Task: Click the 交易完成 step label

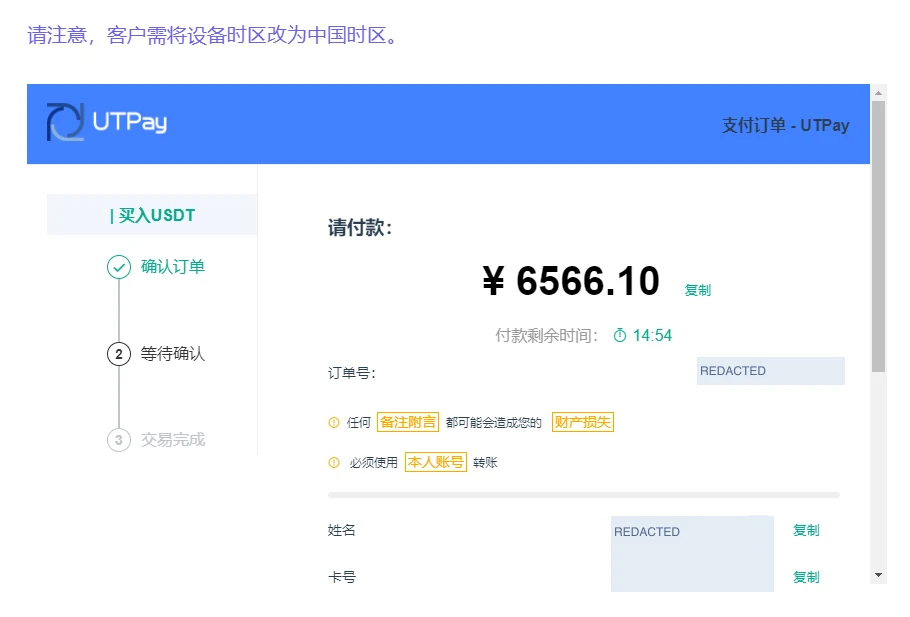Action: coord(173,440)
